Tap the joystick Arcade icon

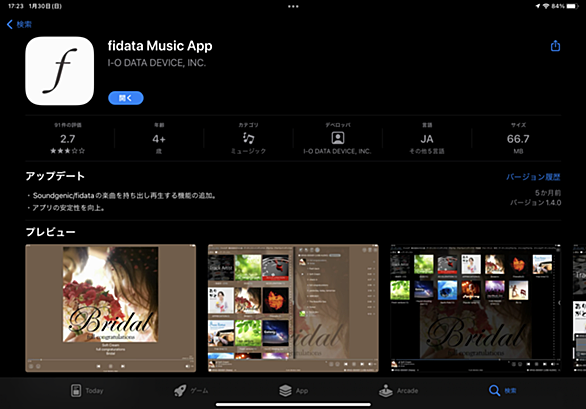(x=385, y=391)
